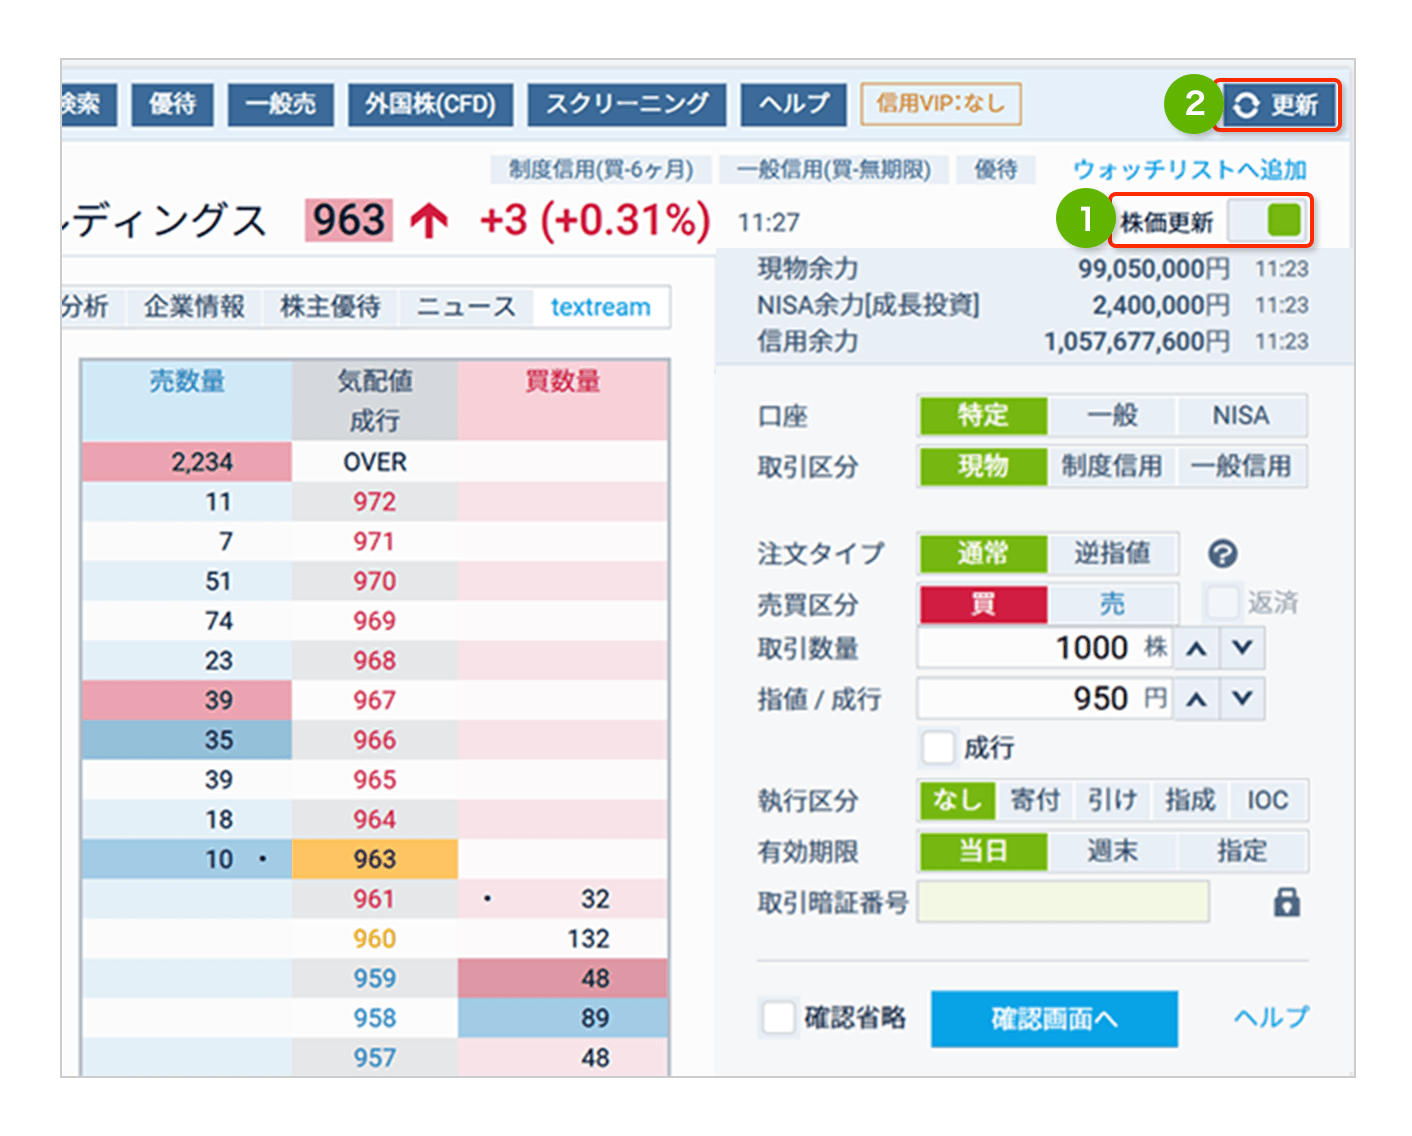Increase 取引数量 with the up arrow
This screenshot has height=1136, width=1412.
coord(1196,648)
